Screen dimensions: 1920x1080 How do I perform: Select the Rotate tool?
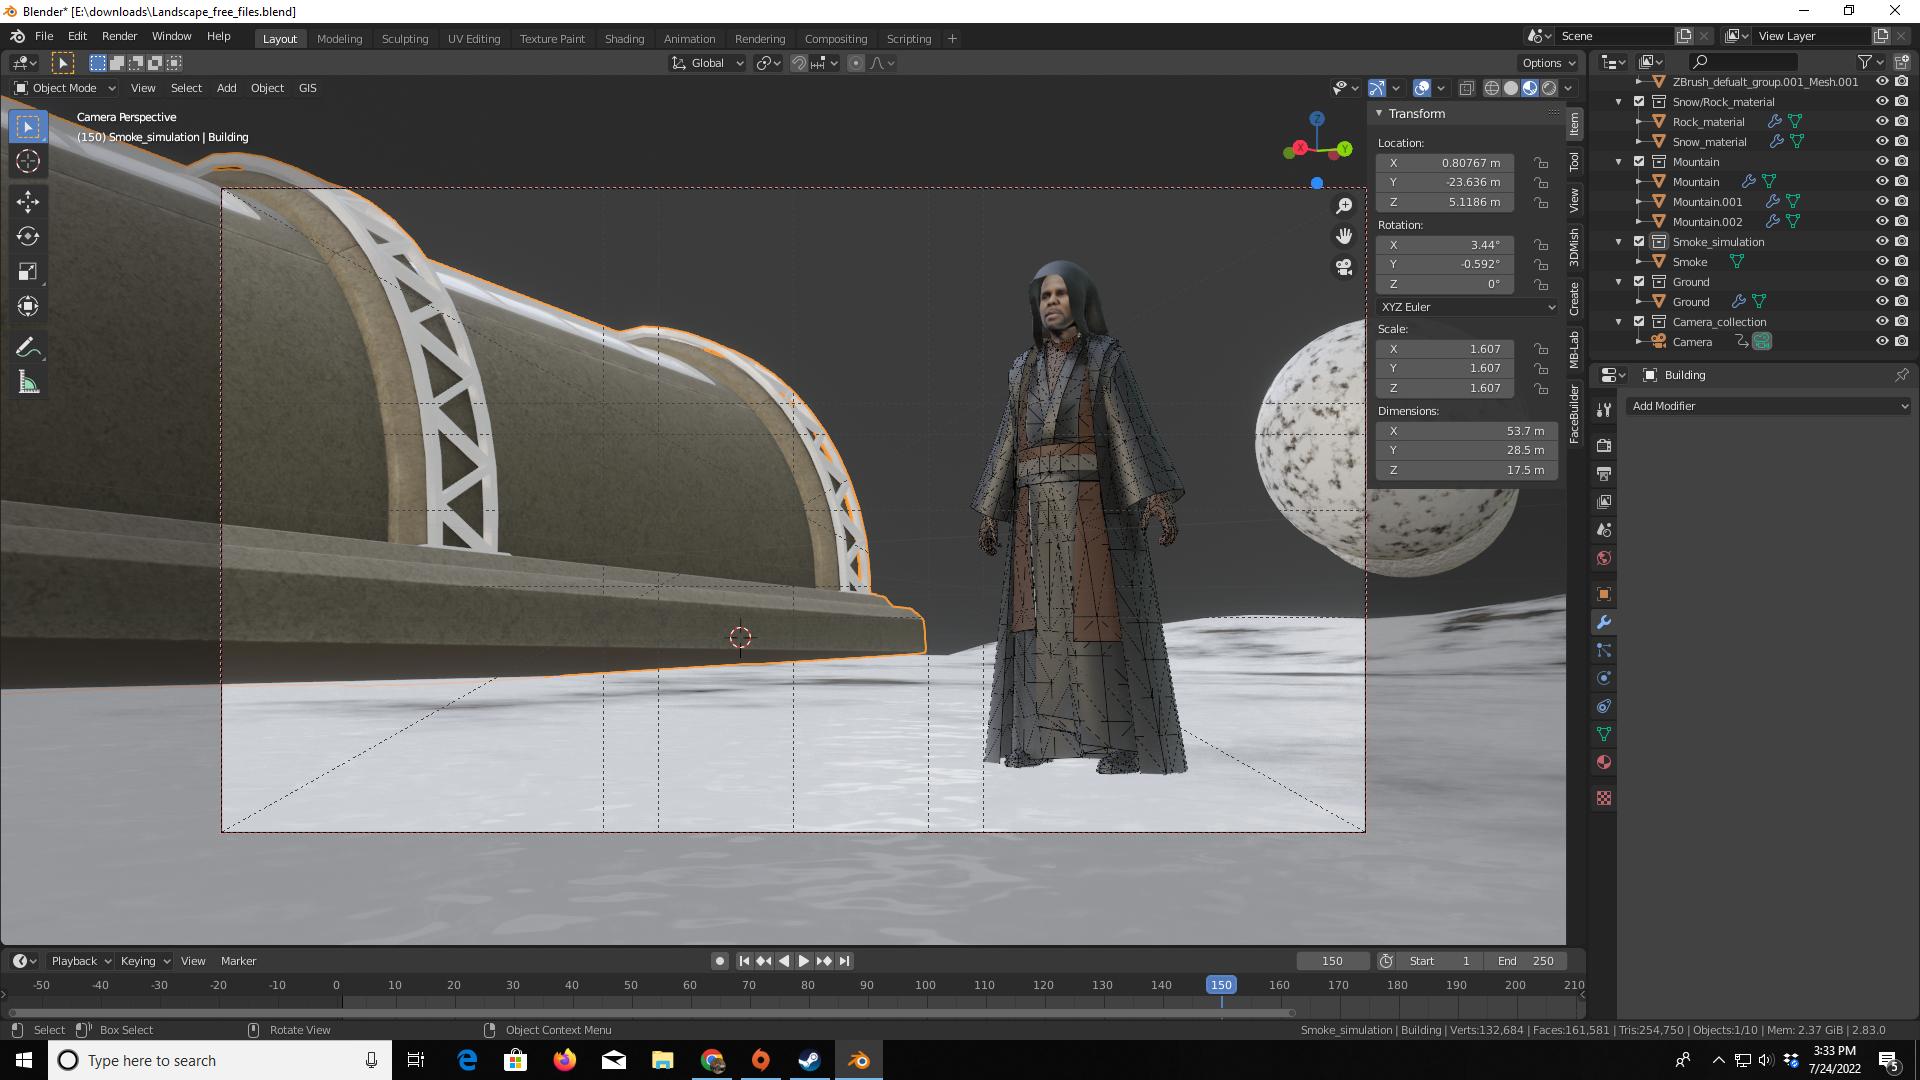(28, 236)
